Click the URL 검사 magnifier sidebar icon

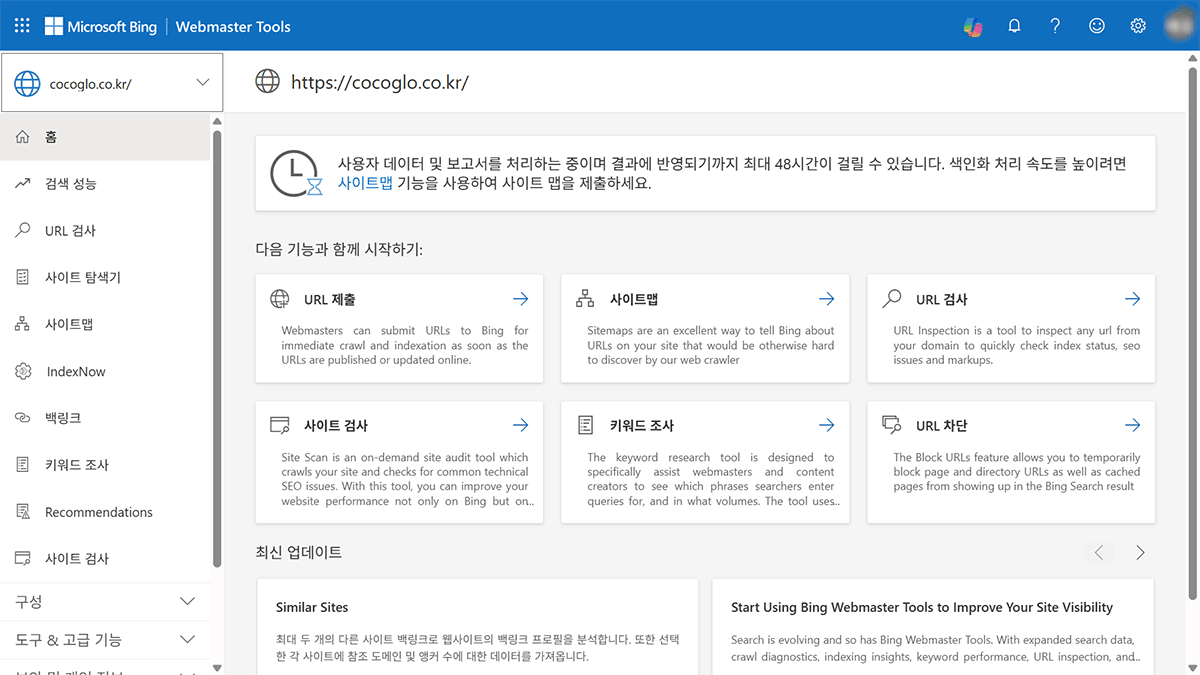tap(23, 230)
